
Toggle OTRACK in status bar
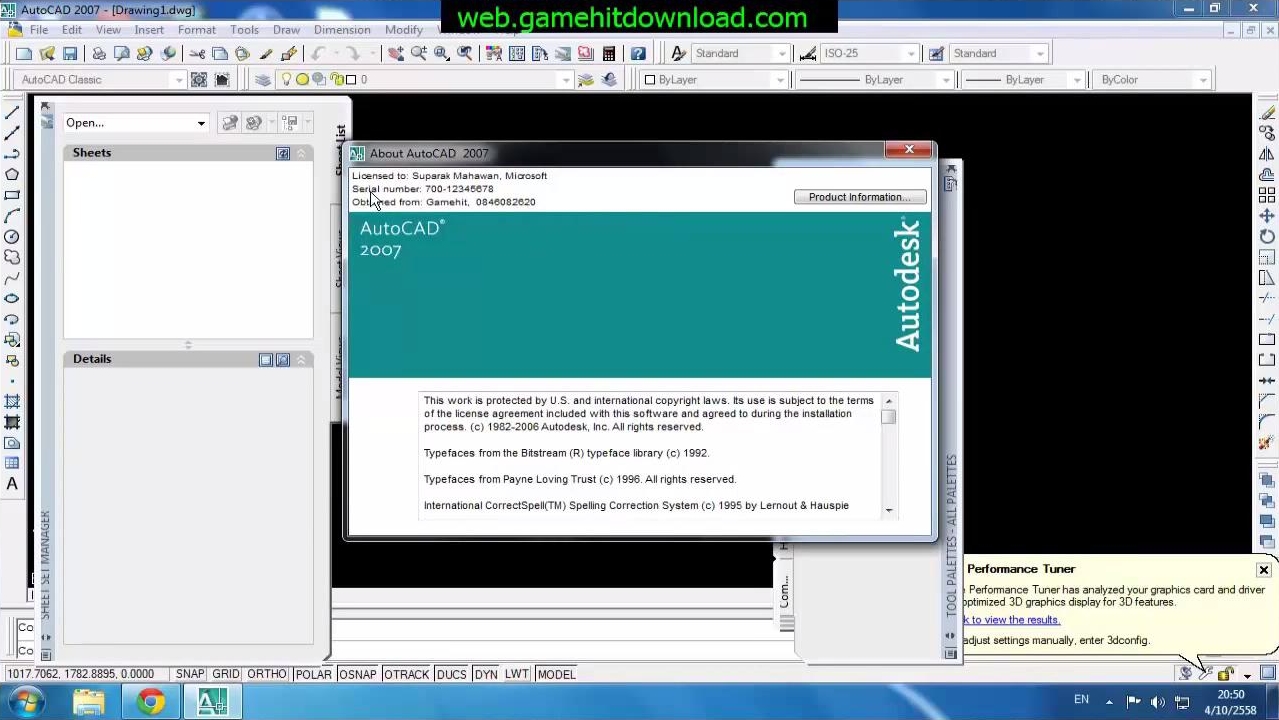point(406,674)
